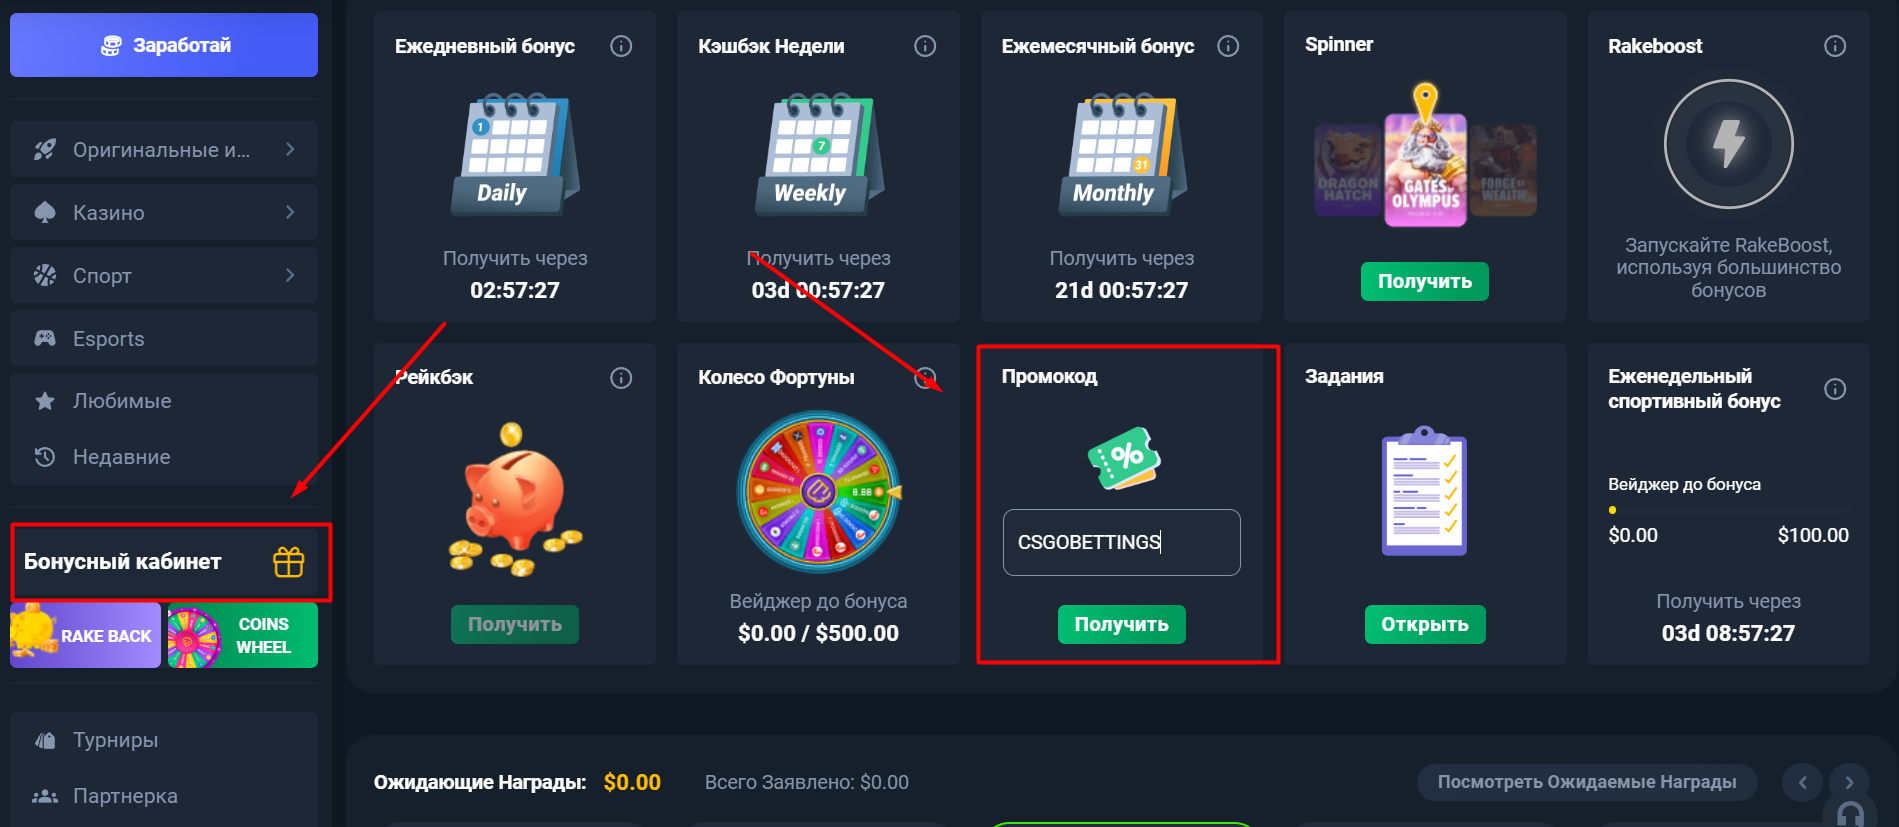Click info icon on Ежедневный бонус card
This screenshot has width=1899, height=827.
click(621, 46)
